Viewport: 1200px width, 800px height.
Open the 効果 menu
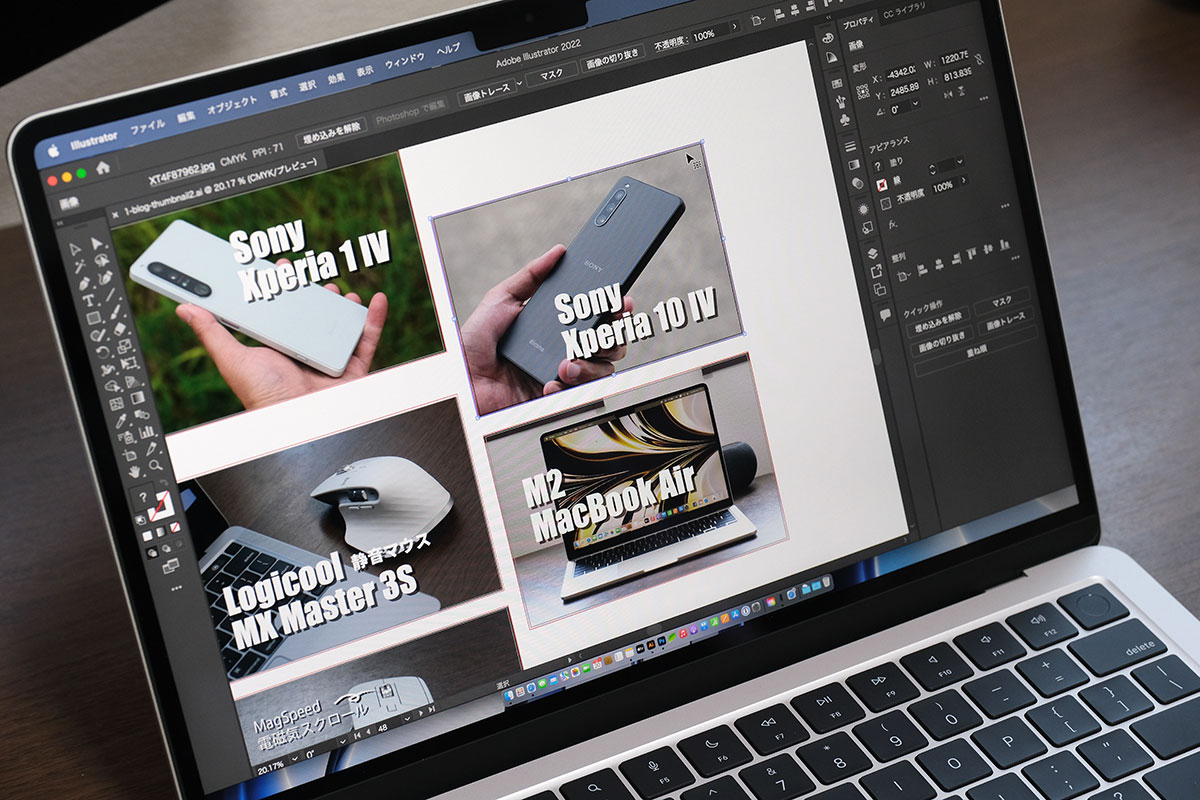(337, 79)
